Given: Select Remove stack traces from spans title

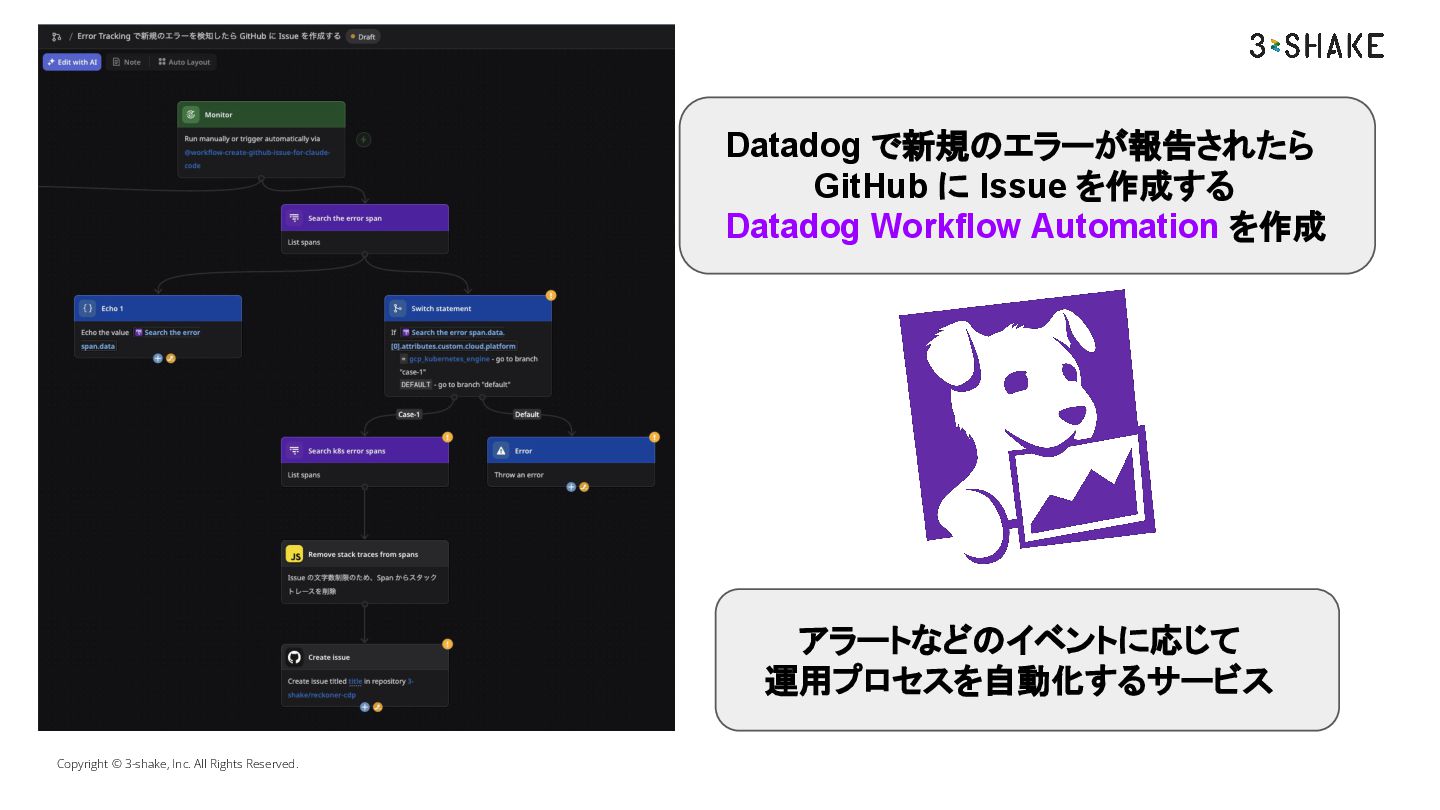Looking at the screenshot, I should click(x=363, y=554).
